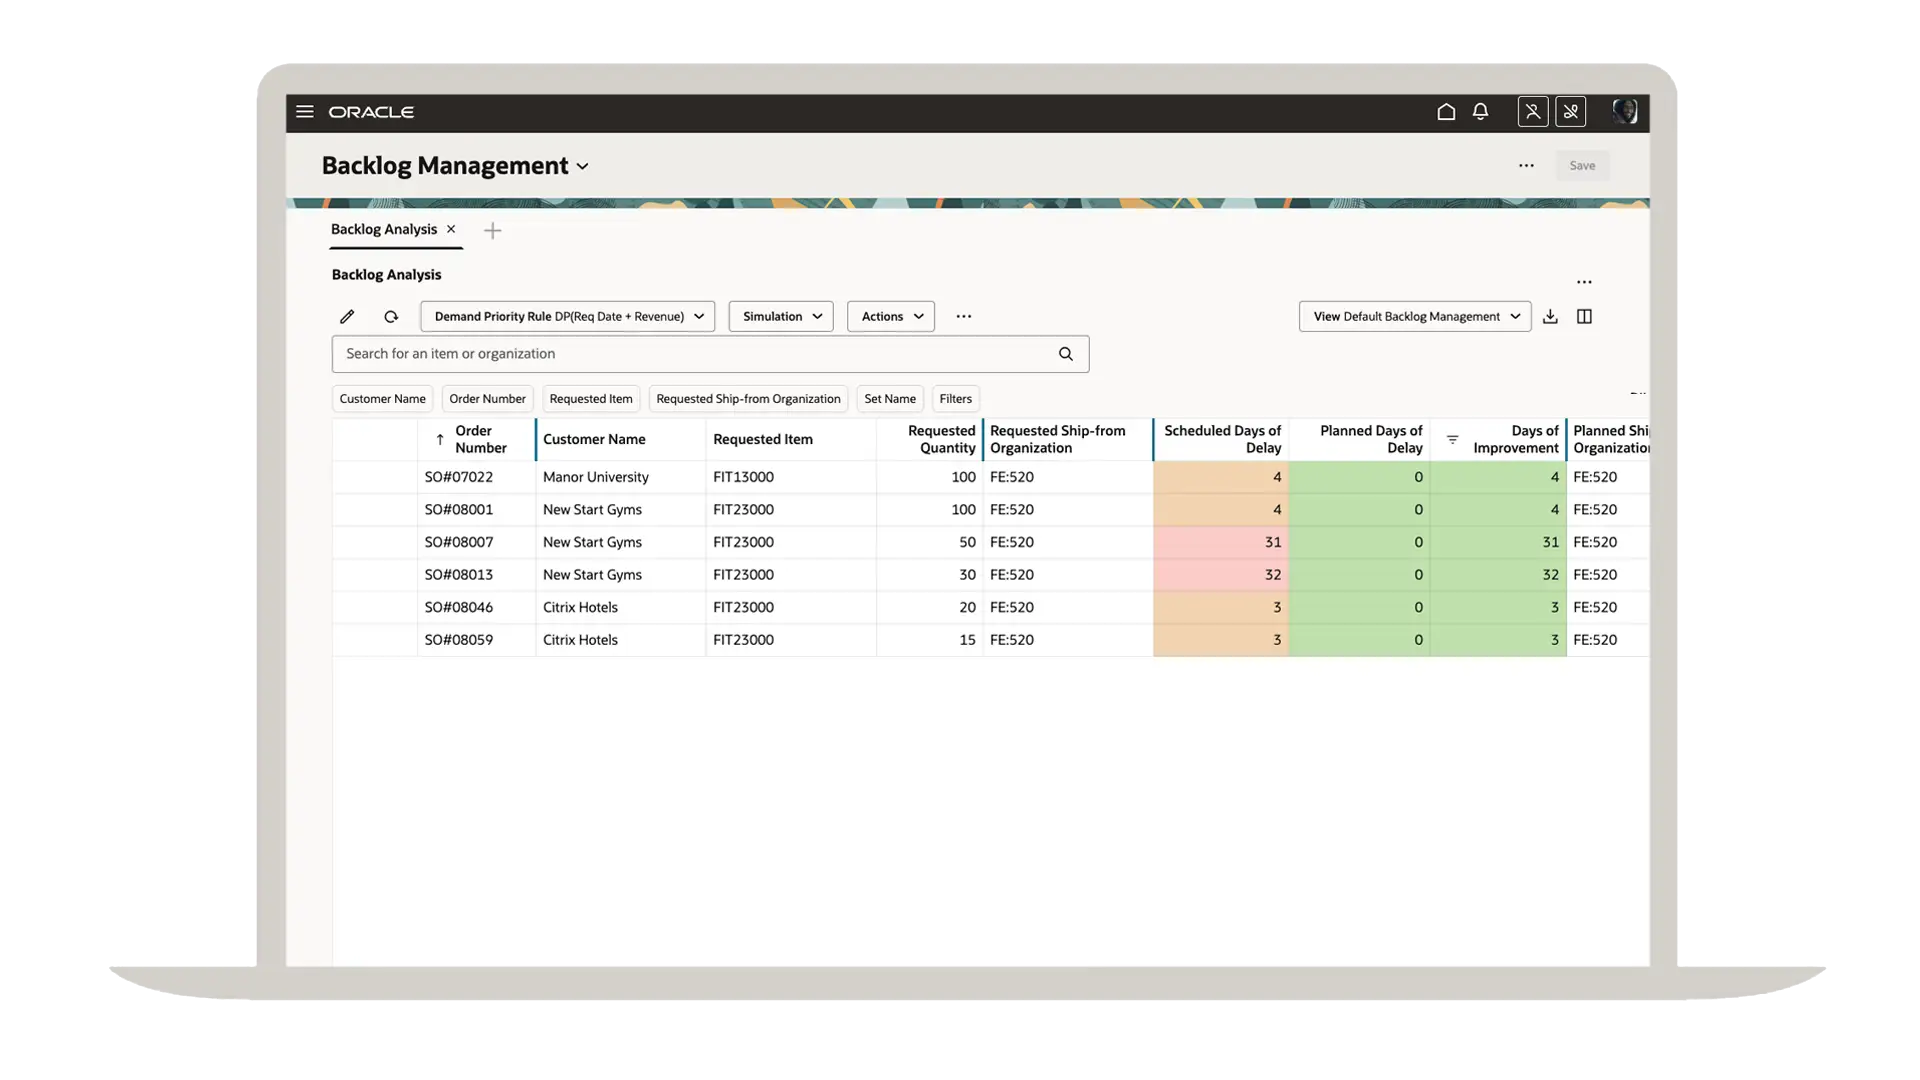Open notifications bell
1920x1080 pixels.
tap(1481, 112)
